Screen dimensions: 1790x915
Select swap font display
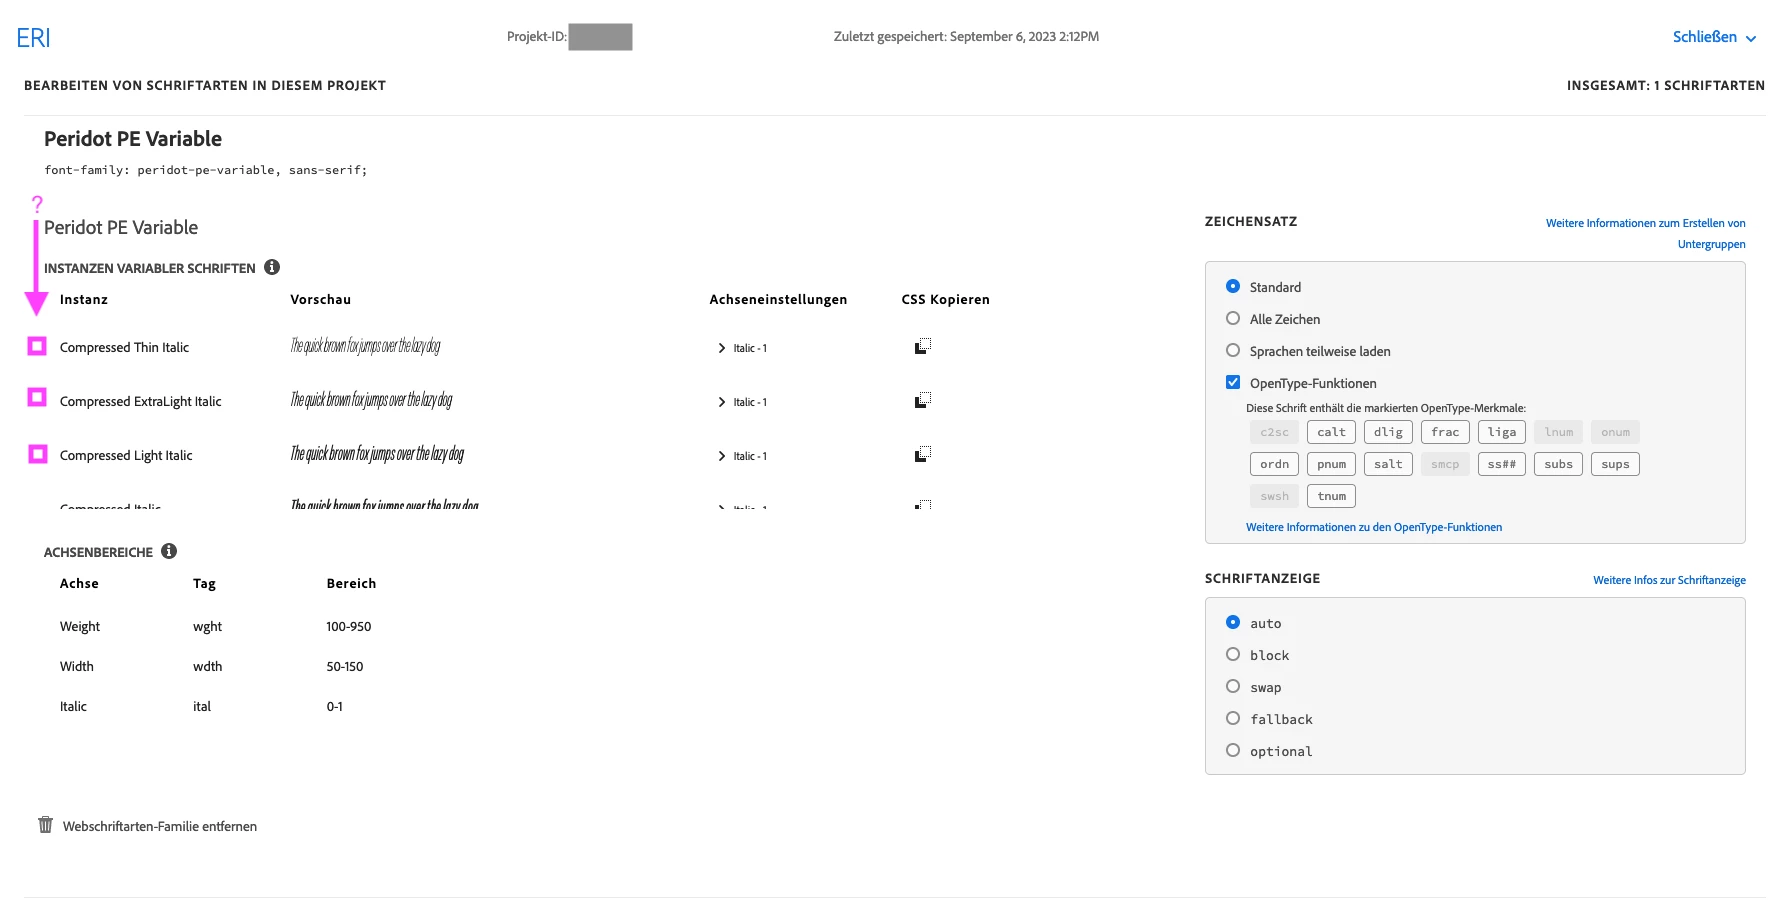tap(1233, 686)
